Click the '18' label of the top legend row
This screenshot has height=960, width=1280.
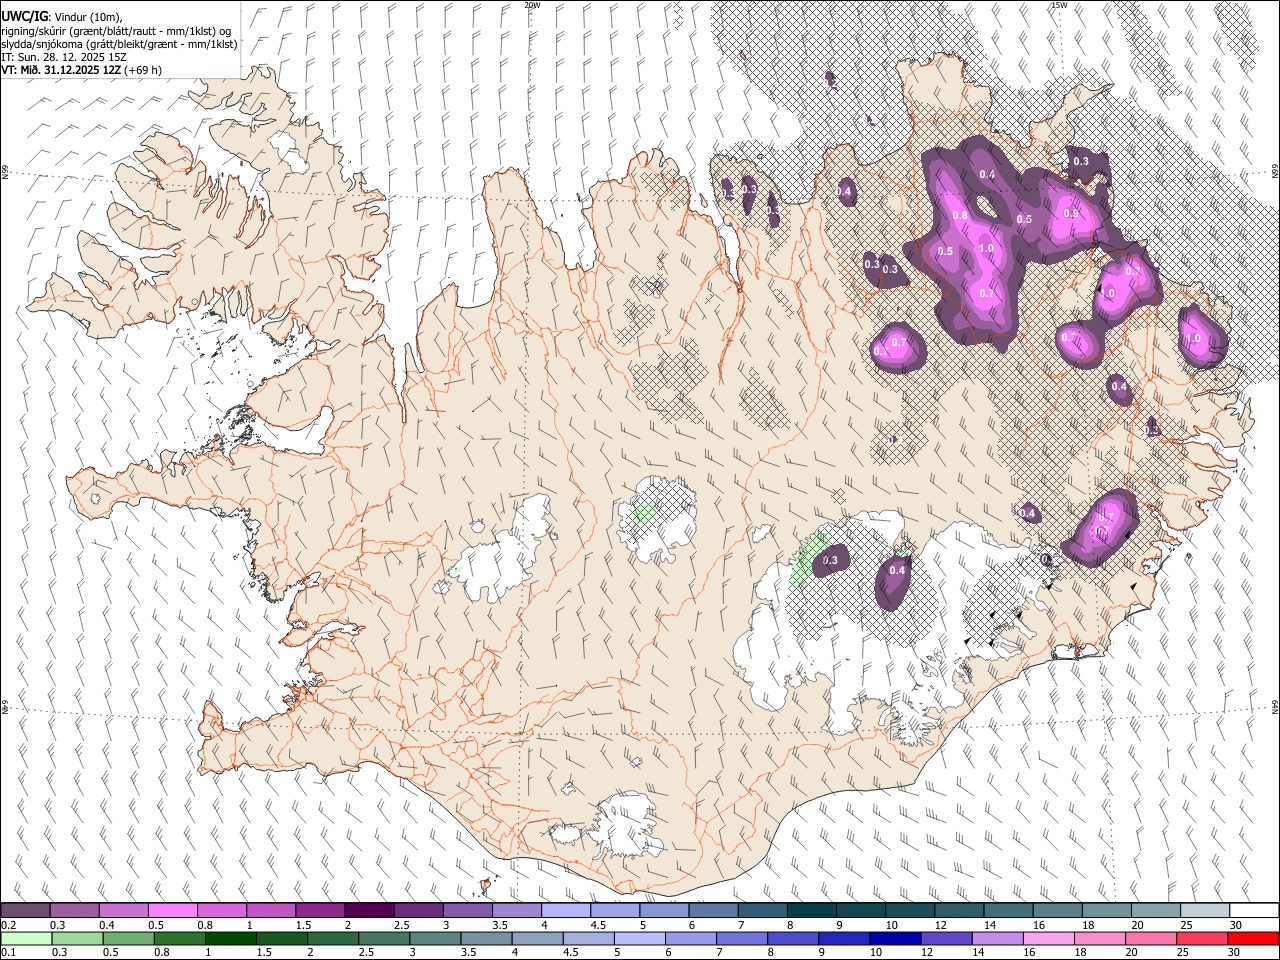1088,925
